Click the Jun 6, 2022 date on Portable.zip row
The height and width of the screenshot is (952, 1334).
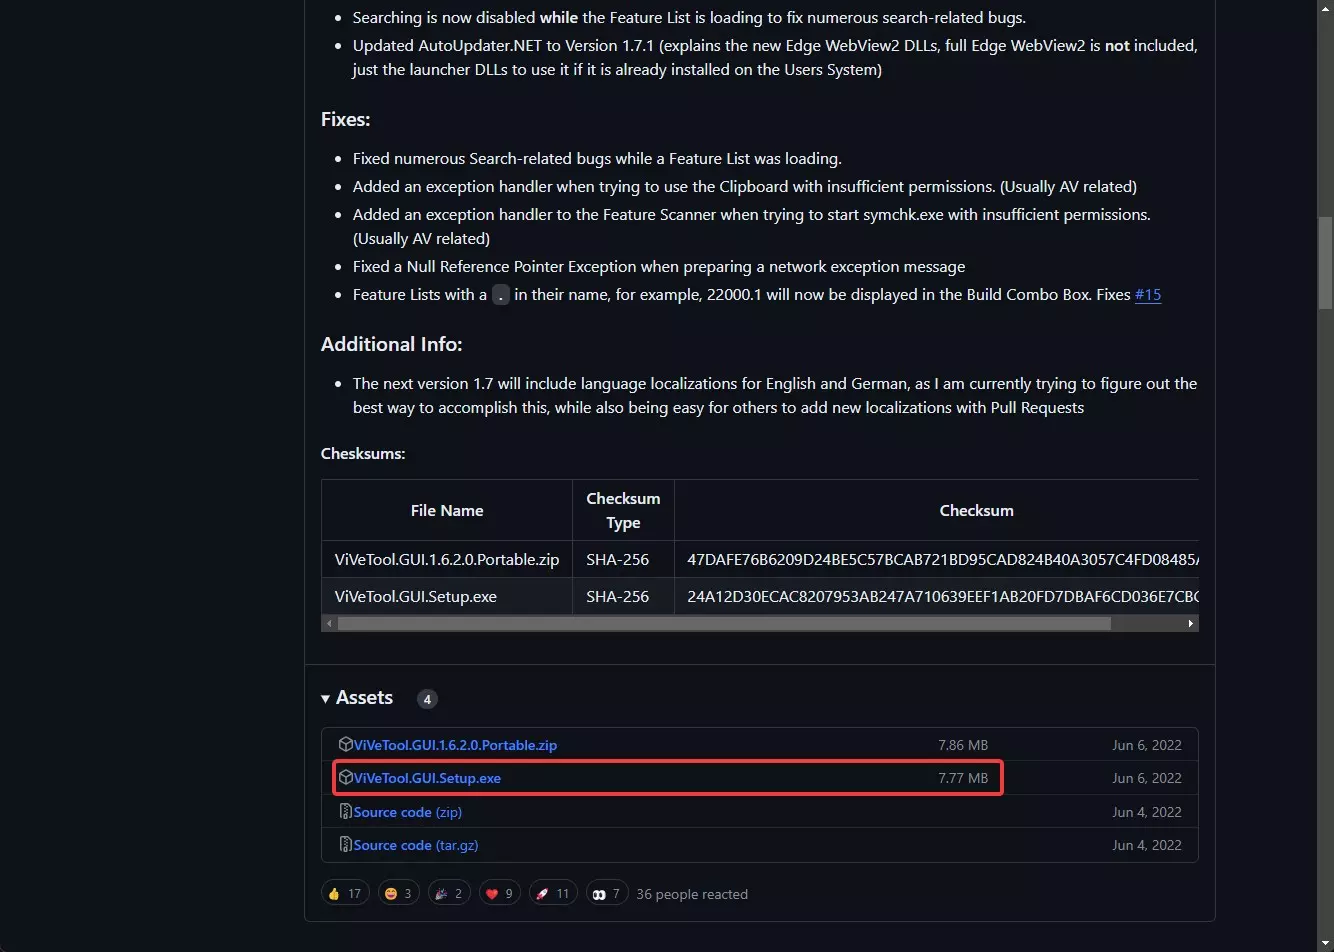click(1147, 745)
